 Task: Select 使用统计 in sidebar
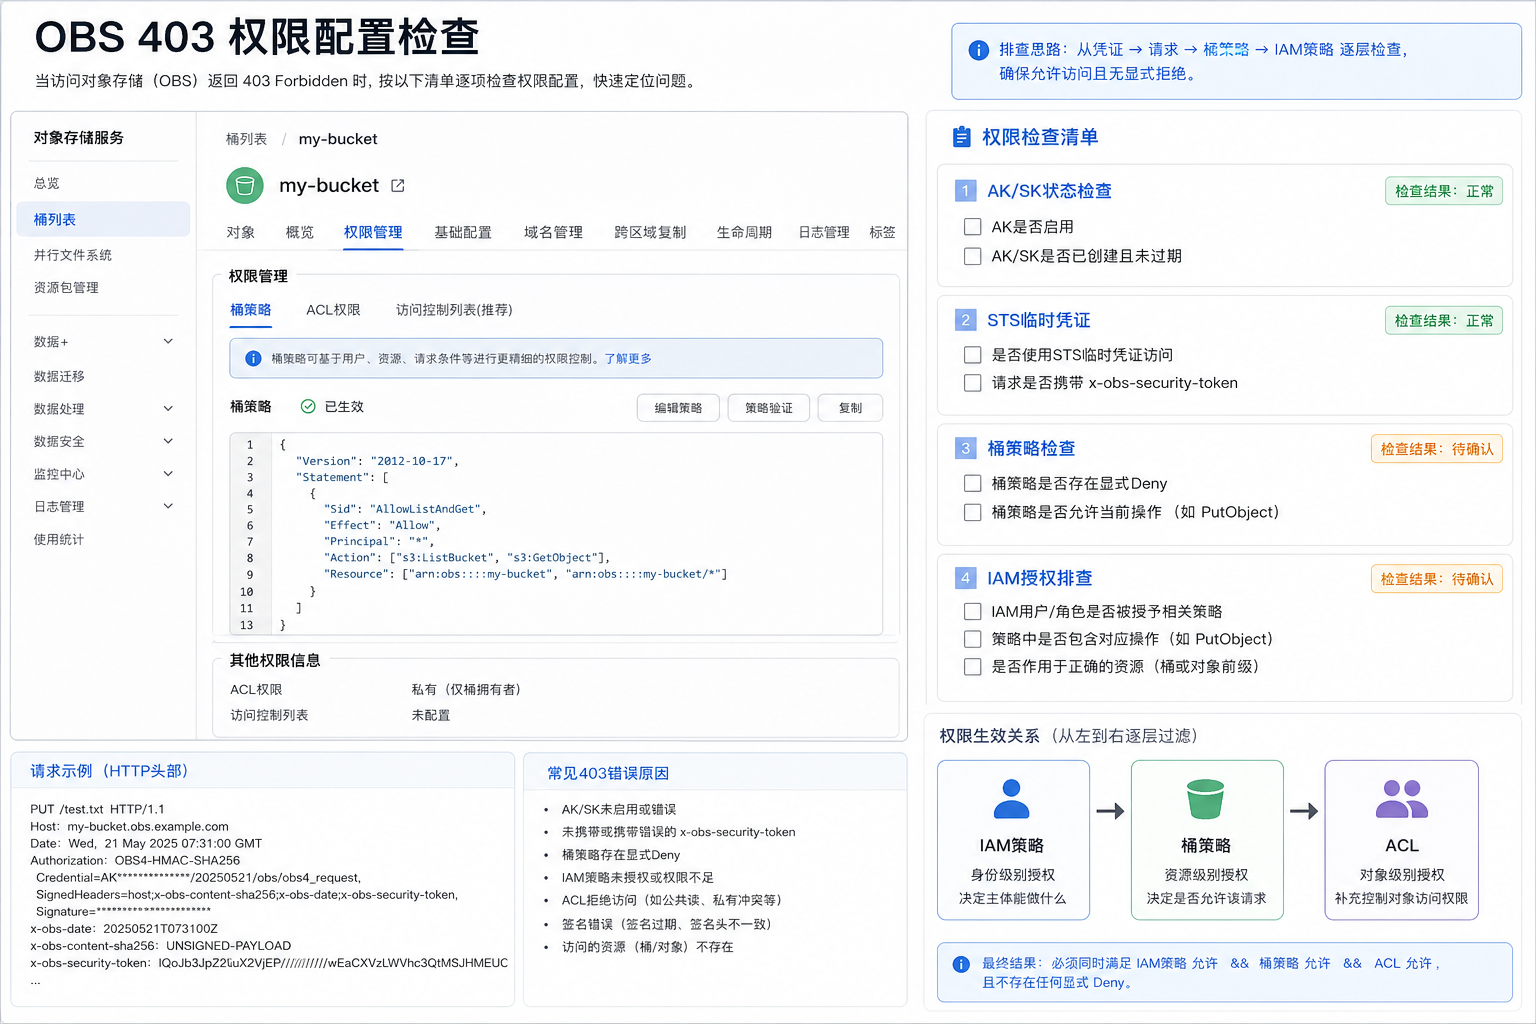(x=59, y=539)
